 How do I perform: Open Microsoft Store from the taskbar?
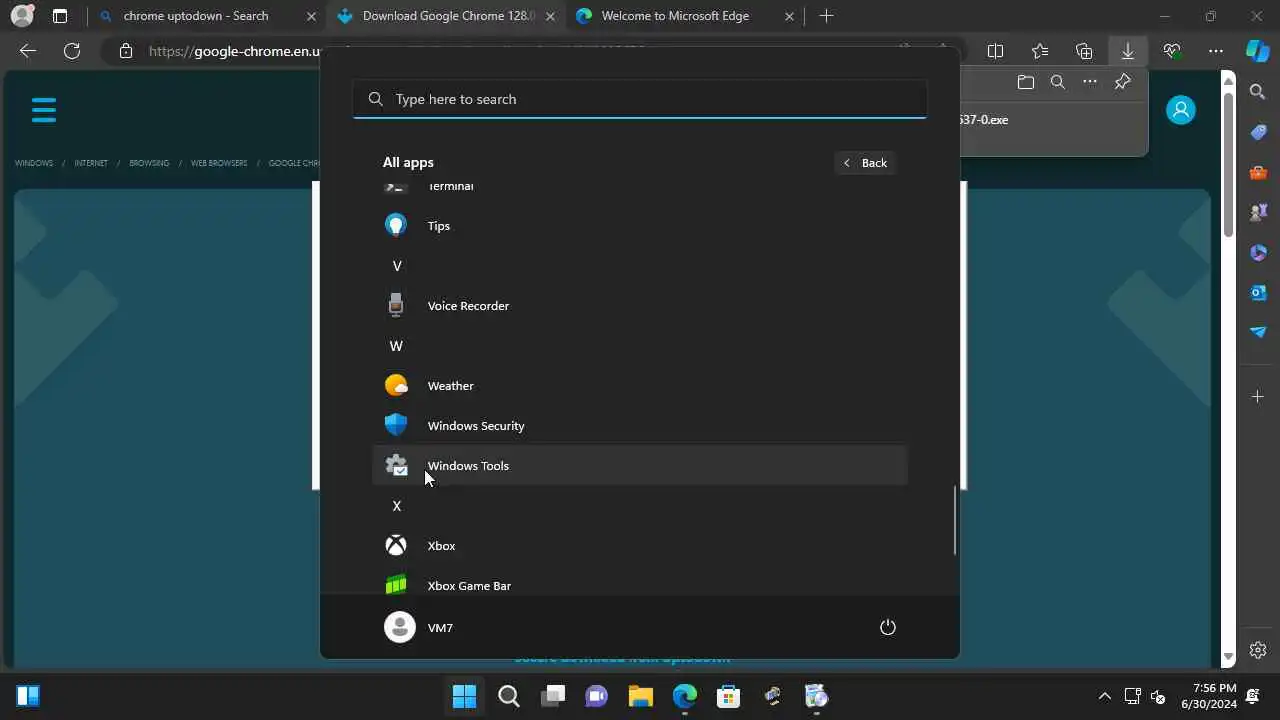pos(729,696)
